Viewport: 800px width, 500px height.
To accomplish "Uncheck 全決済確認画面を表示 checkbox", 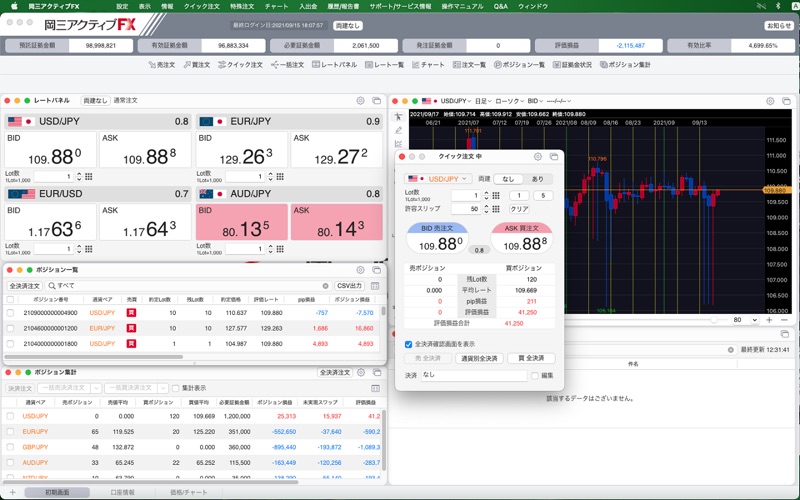I will (x=409, y=344).
